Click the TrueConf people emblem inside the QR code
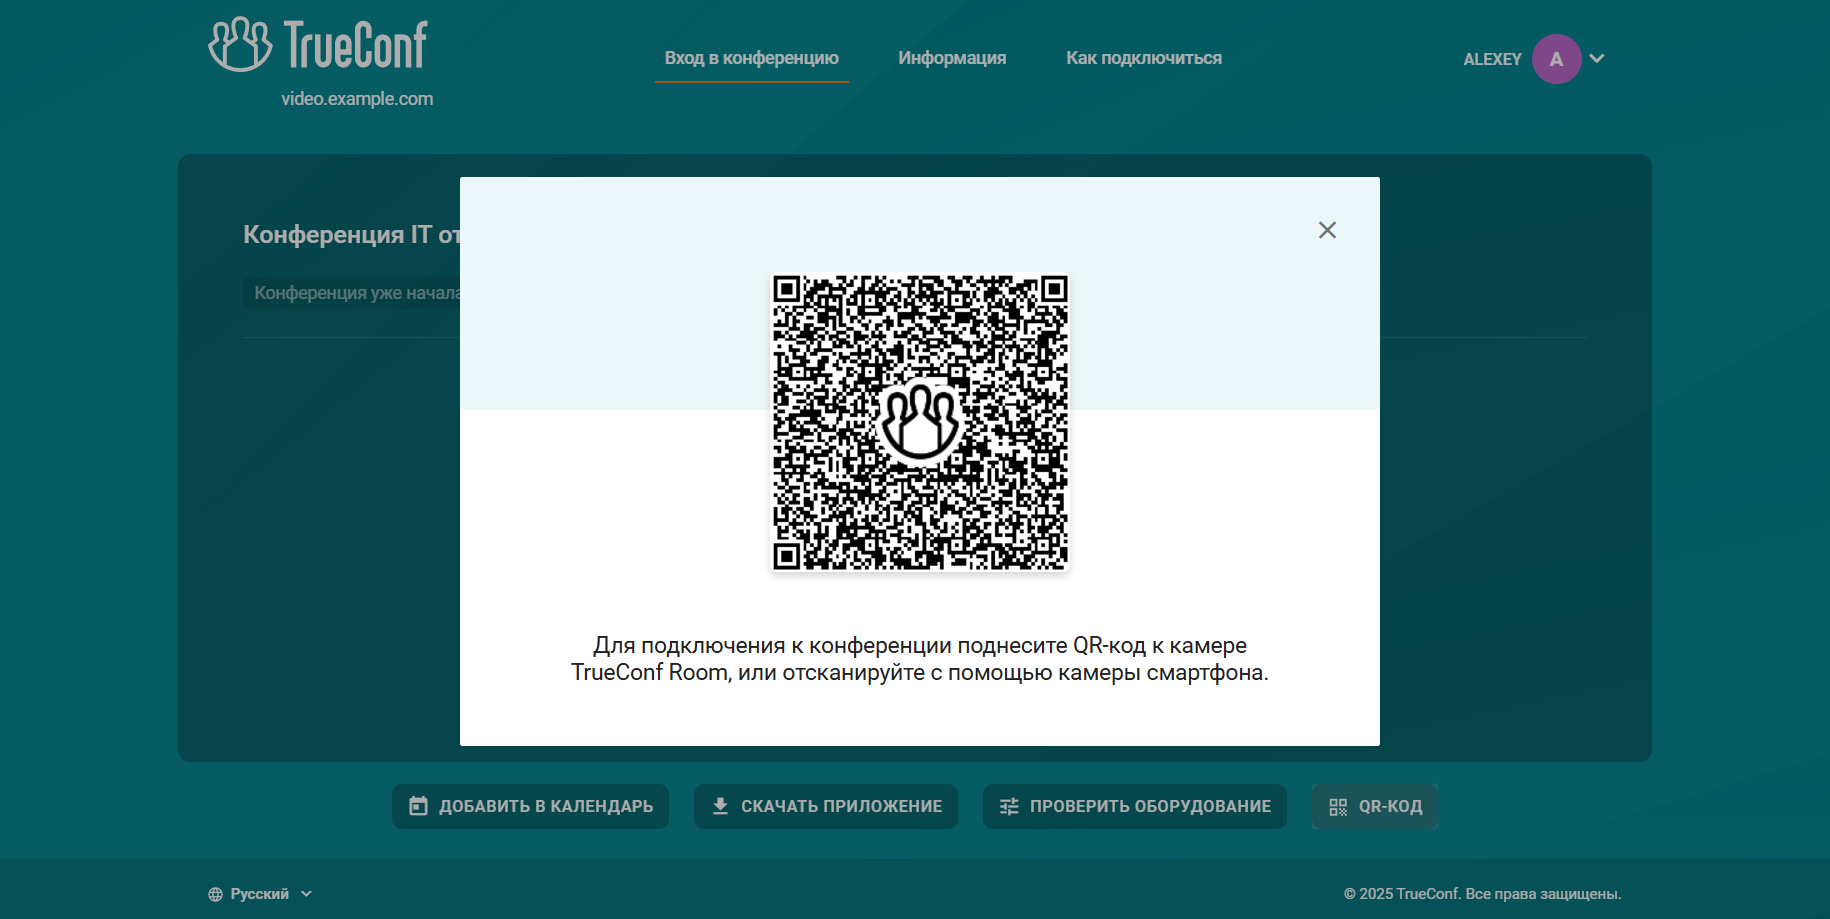 921,422
